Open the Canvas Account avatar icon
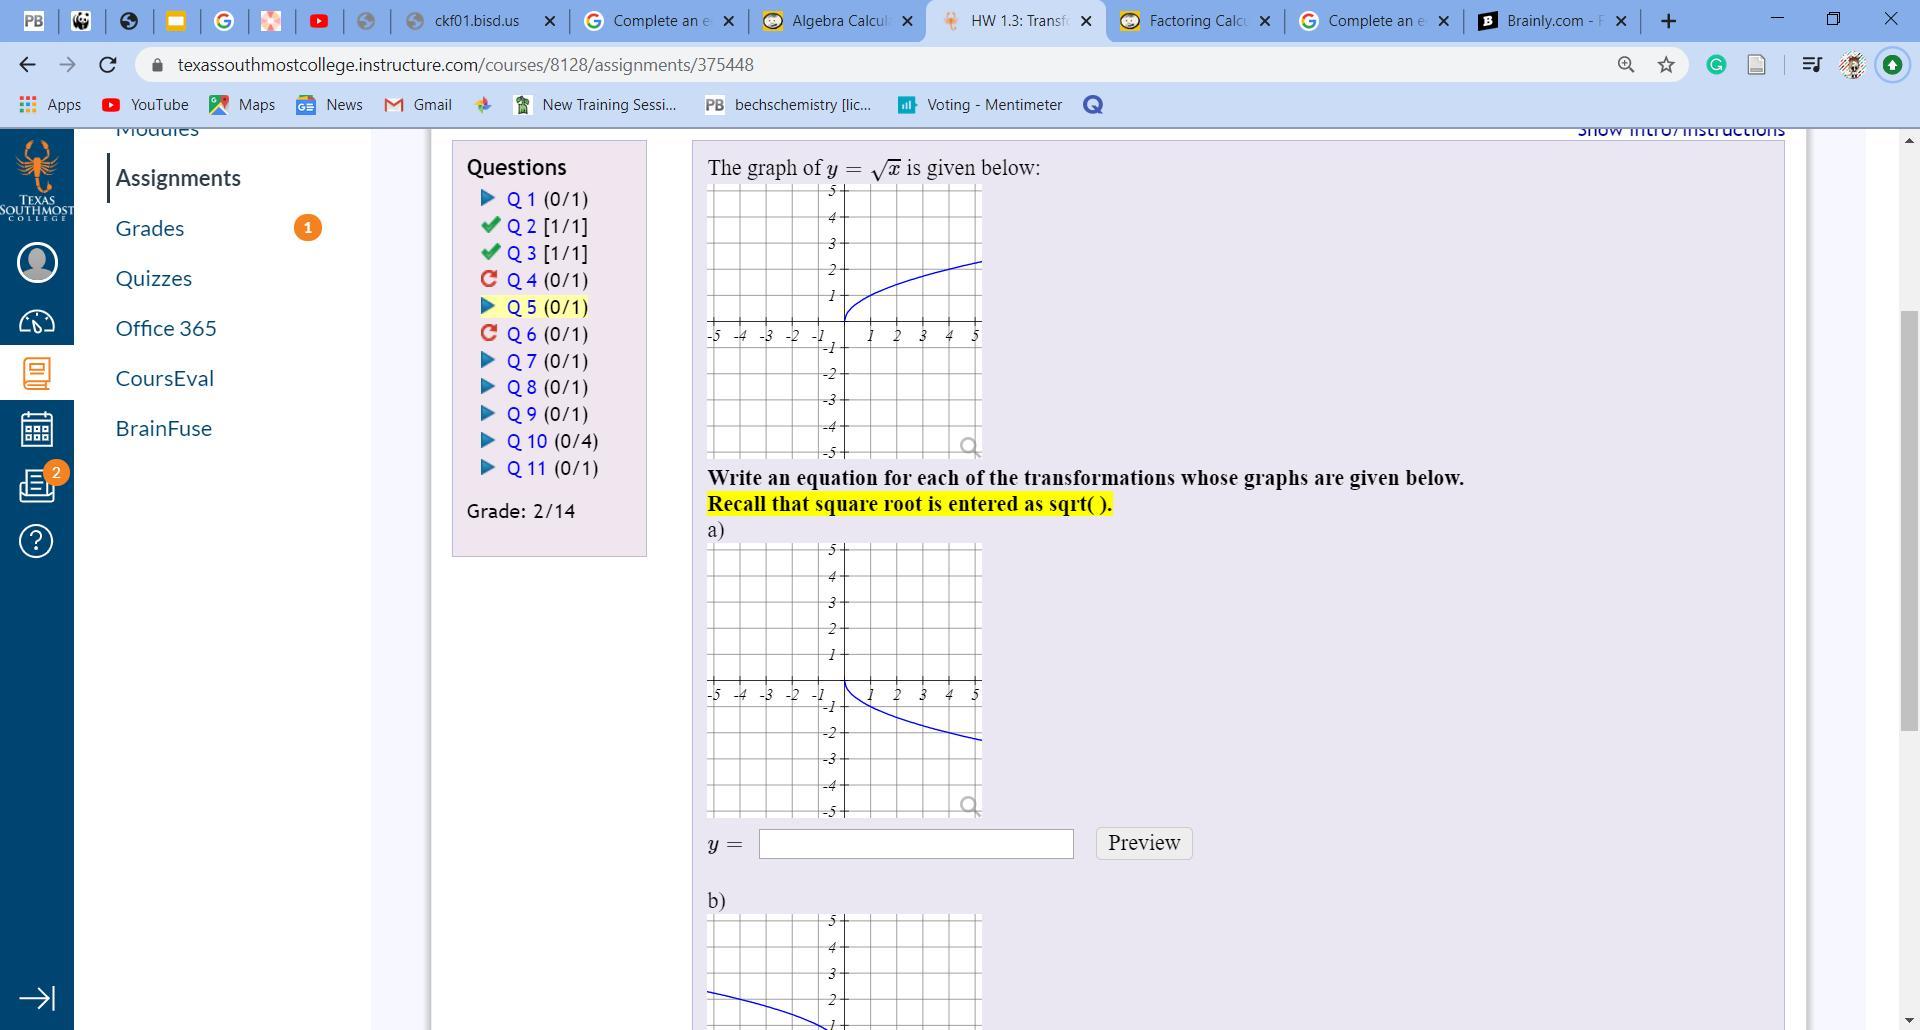1920x1030 pixels. coord(37,263)
